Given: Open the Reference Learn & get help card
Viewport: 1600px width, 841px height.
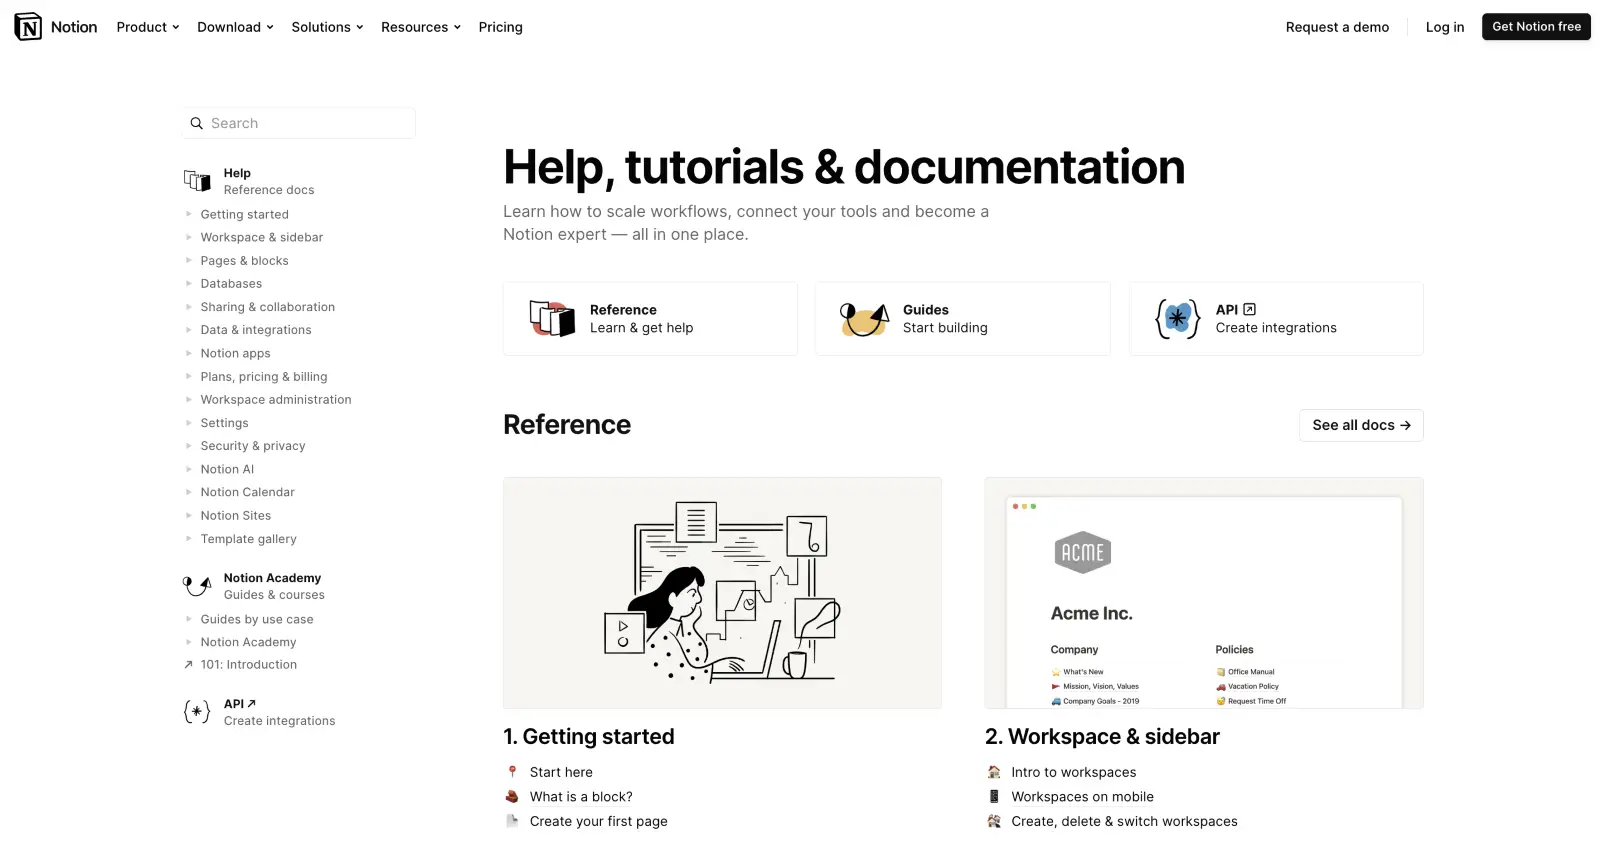Looking at the screenshot, I should [x=650, y=319].
